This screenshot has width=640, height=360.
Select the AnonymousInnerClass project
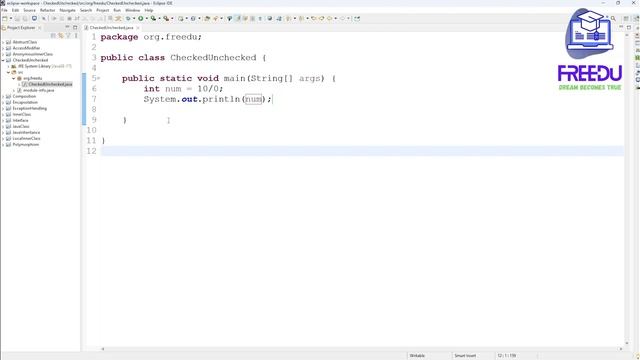(32, 54)
